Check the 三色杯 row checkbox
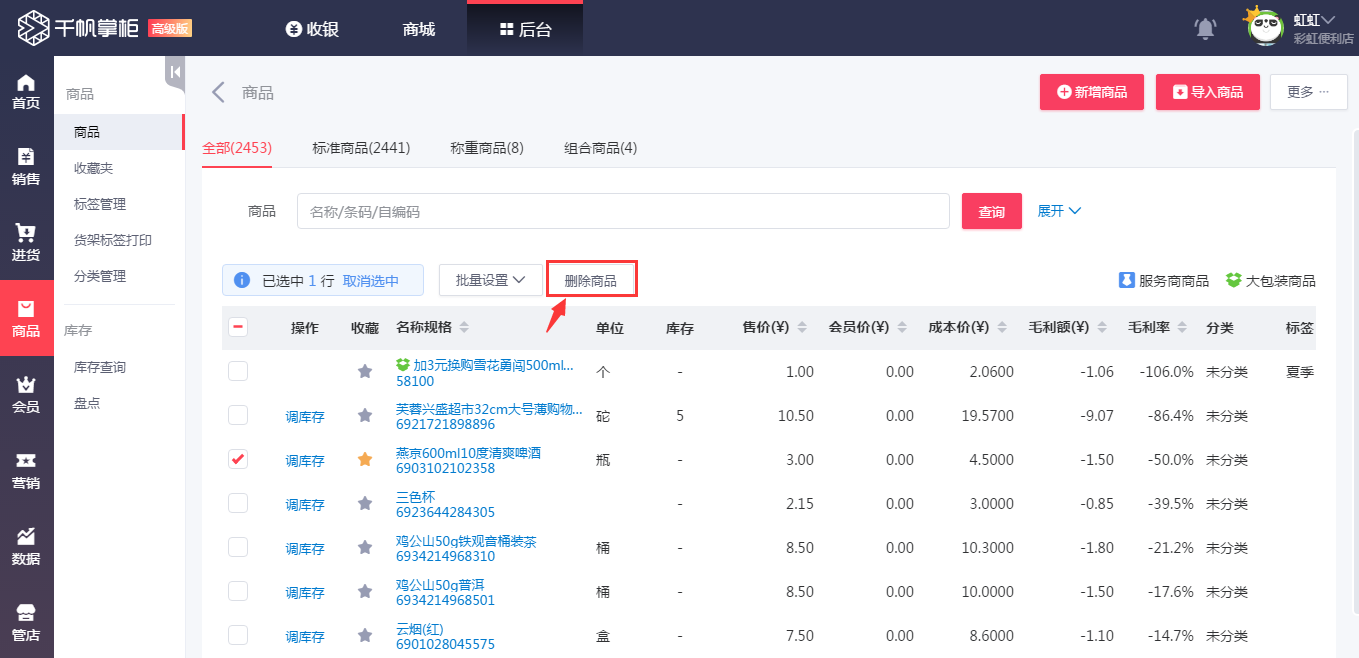This screenshot has height=658, width=1359. click(x=237, y=503)
